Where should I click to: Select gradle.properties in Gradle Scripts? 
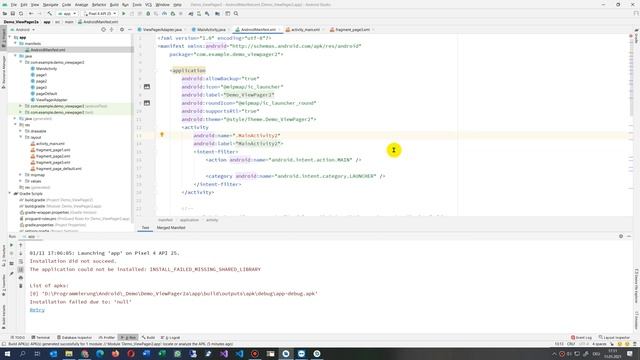(x=40, y=225)
